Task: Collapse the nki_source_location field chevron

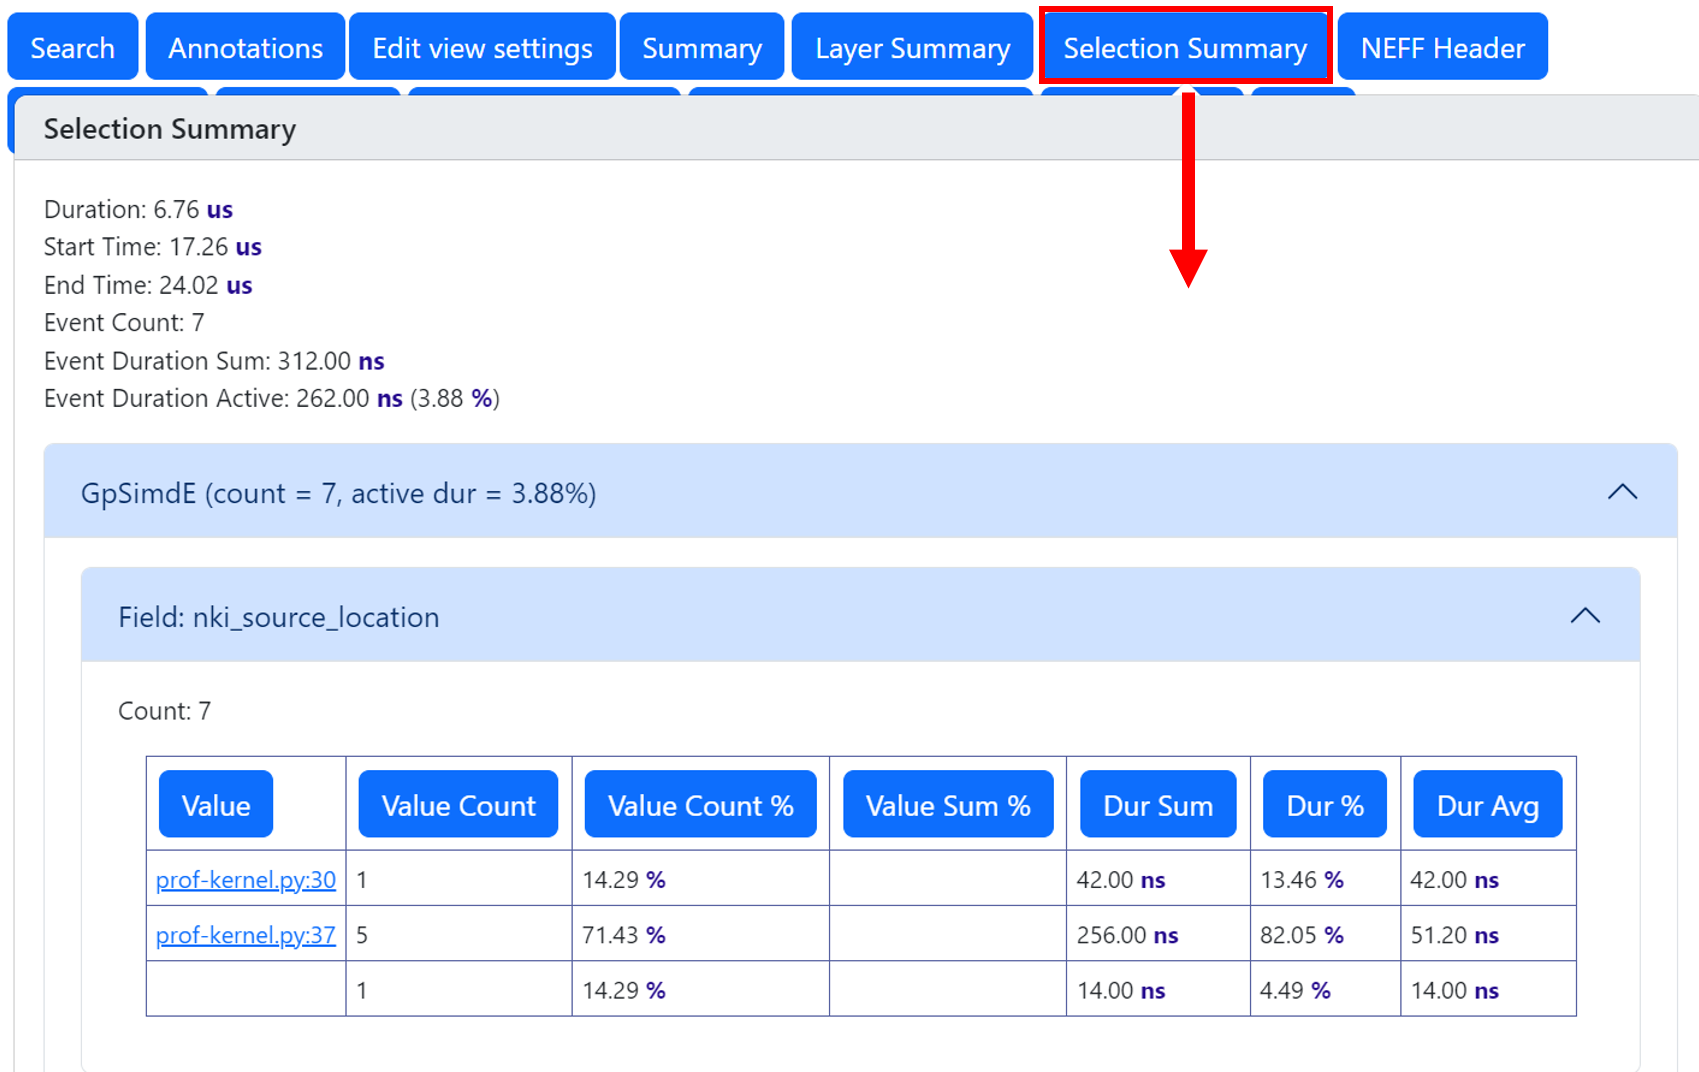Action: [x=1584, y=616]
